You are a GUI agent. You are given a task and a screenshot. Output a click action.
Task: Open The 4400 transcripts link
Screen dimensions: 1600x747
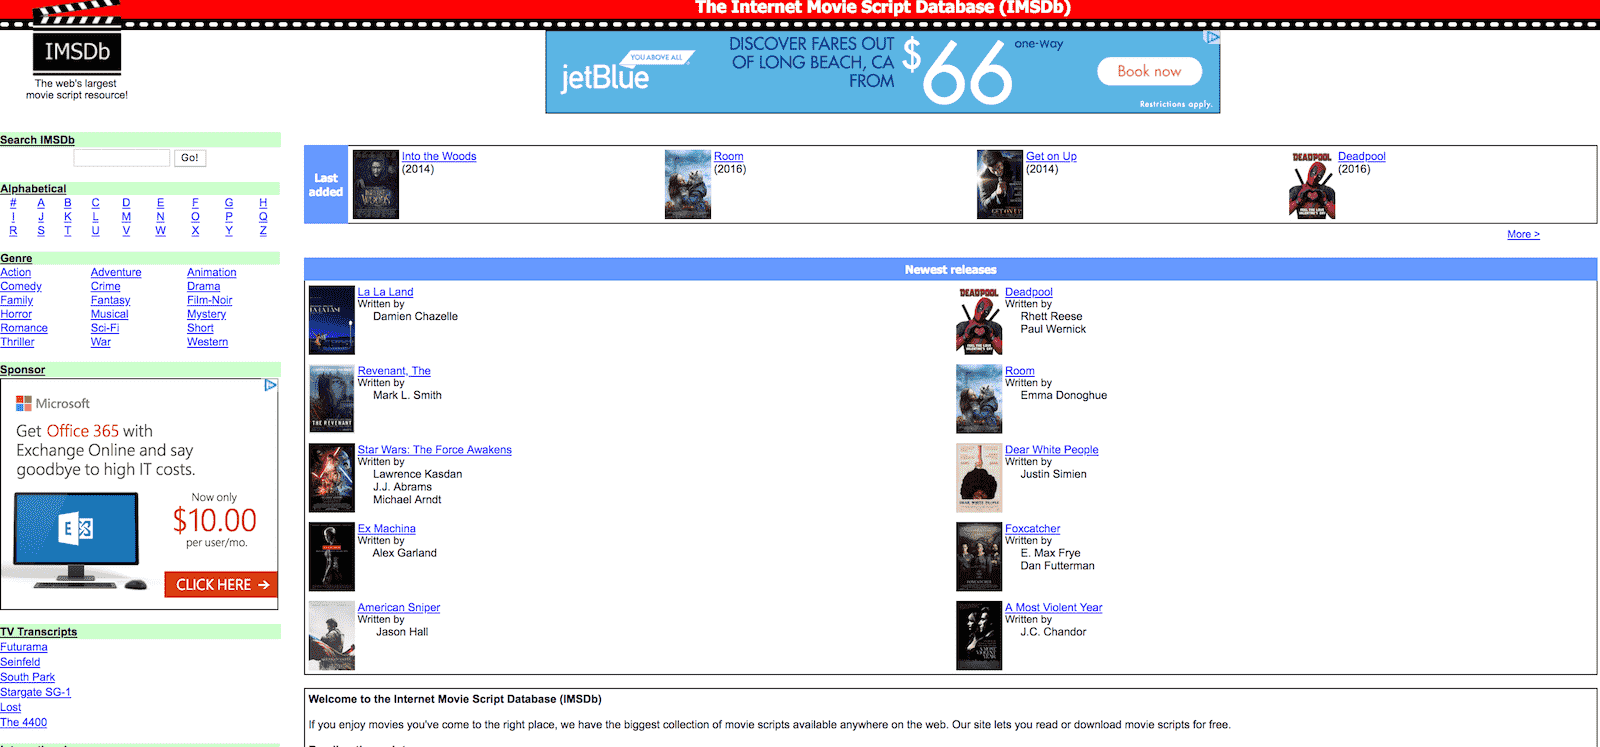pos(23,722)
